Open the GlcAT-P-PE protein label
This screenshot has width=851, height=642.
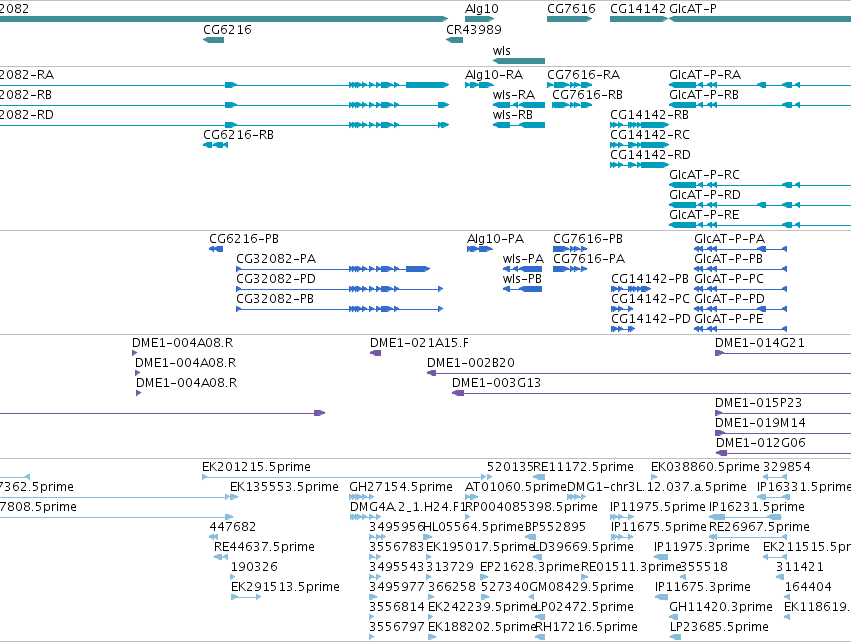[729, 320]
